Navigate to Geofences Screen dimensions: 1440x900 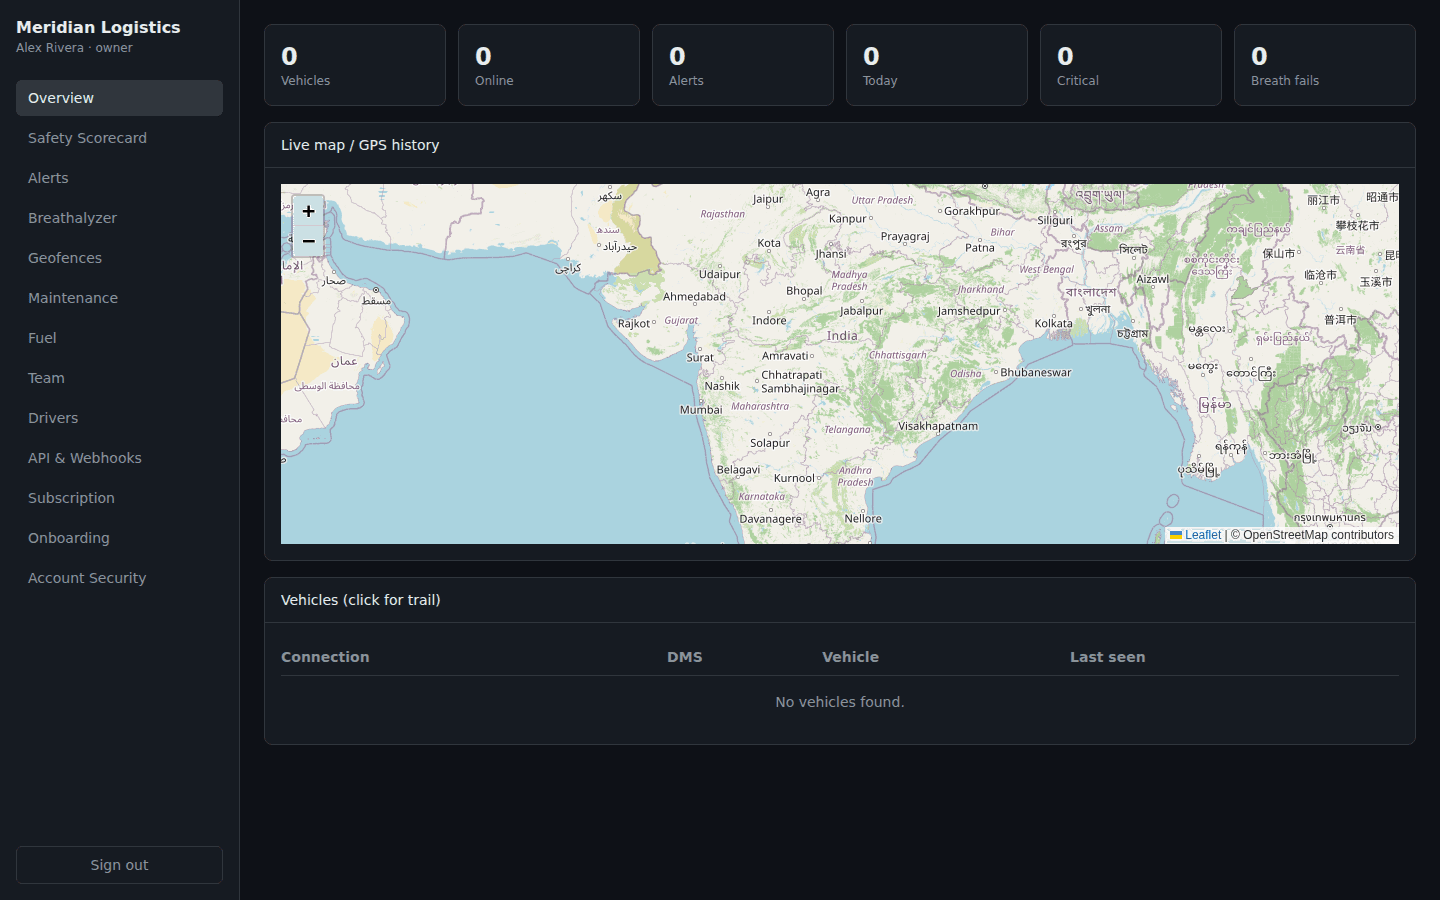(119, 258)
